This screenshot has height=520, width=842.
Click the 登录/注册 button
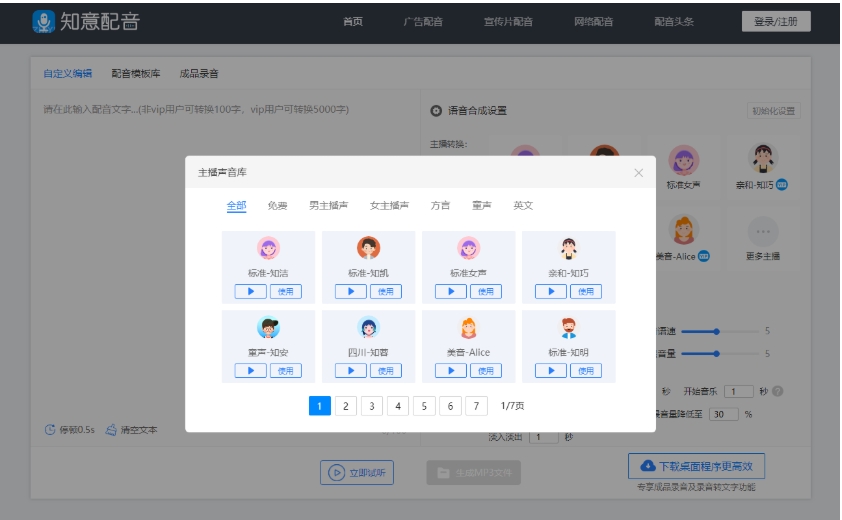[776, 21]
